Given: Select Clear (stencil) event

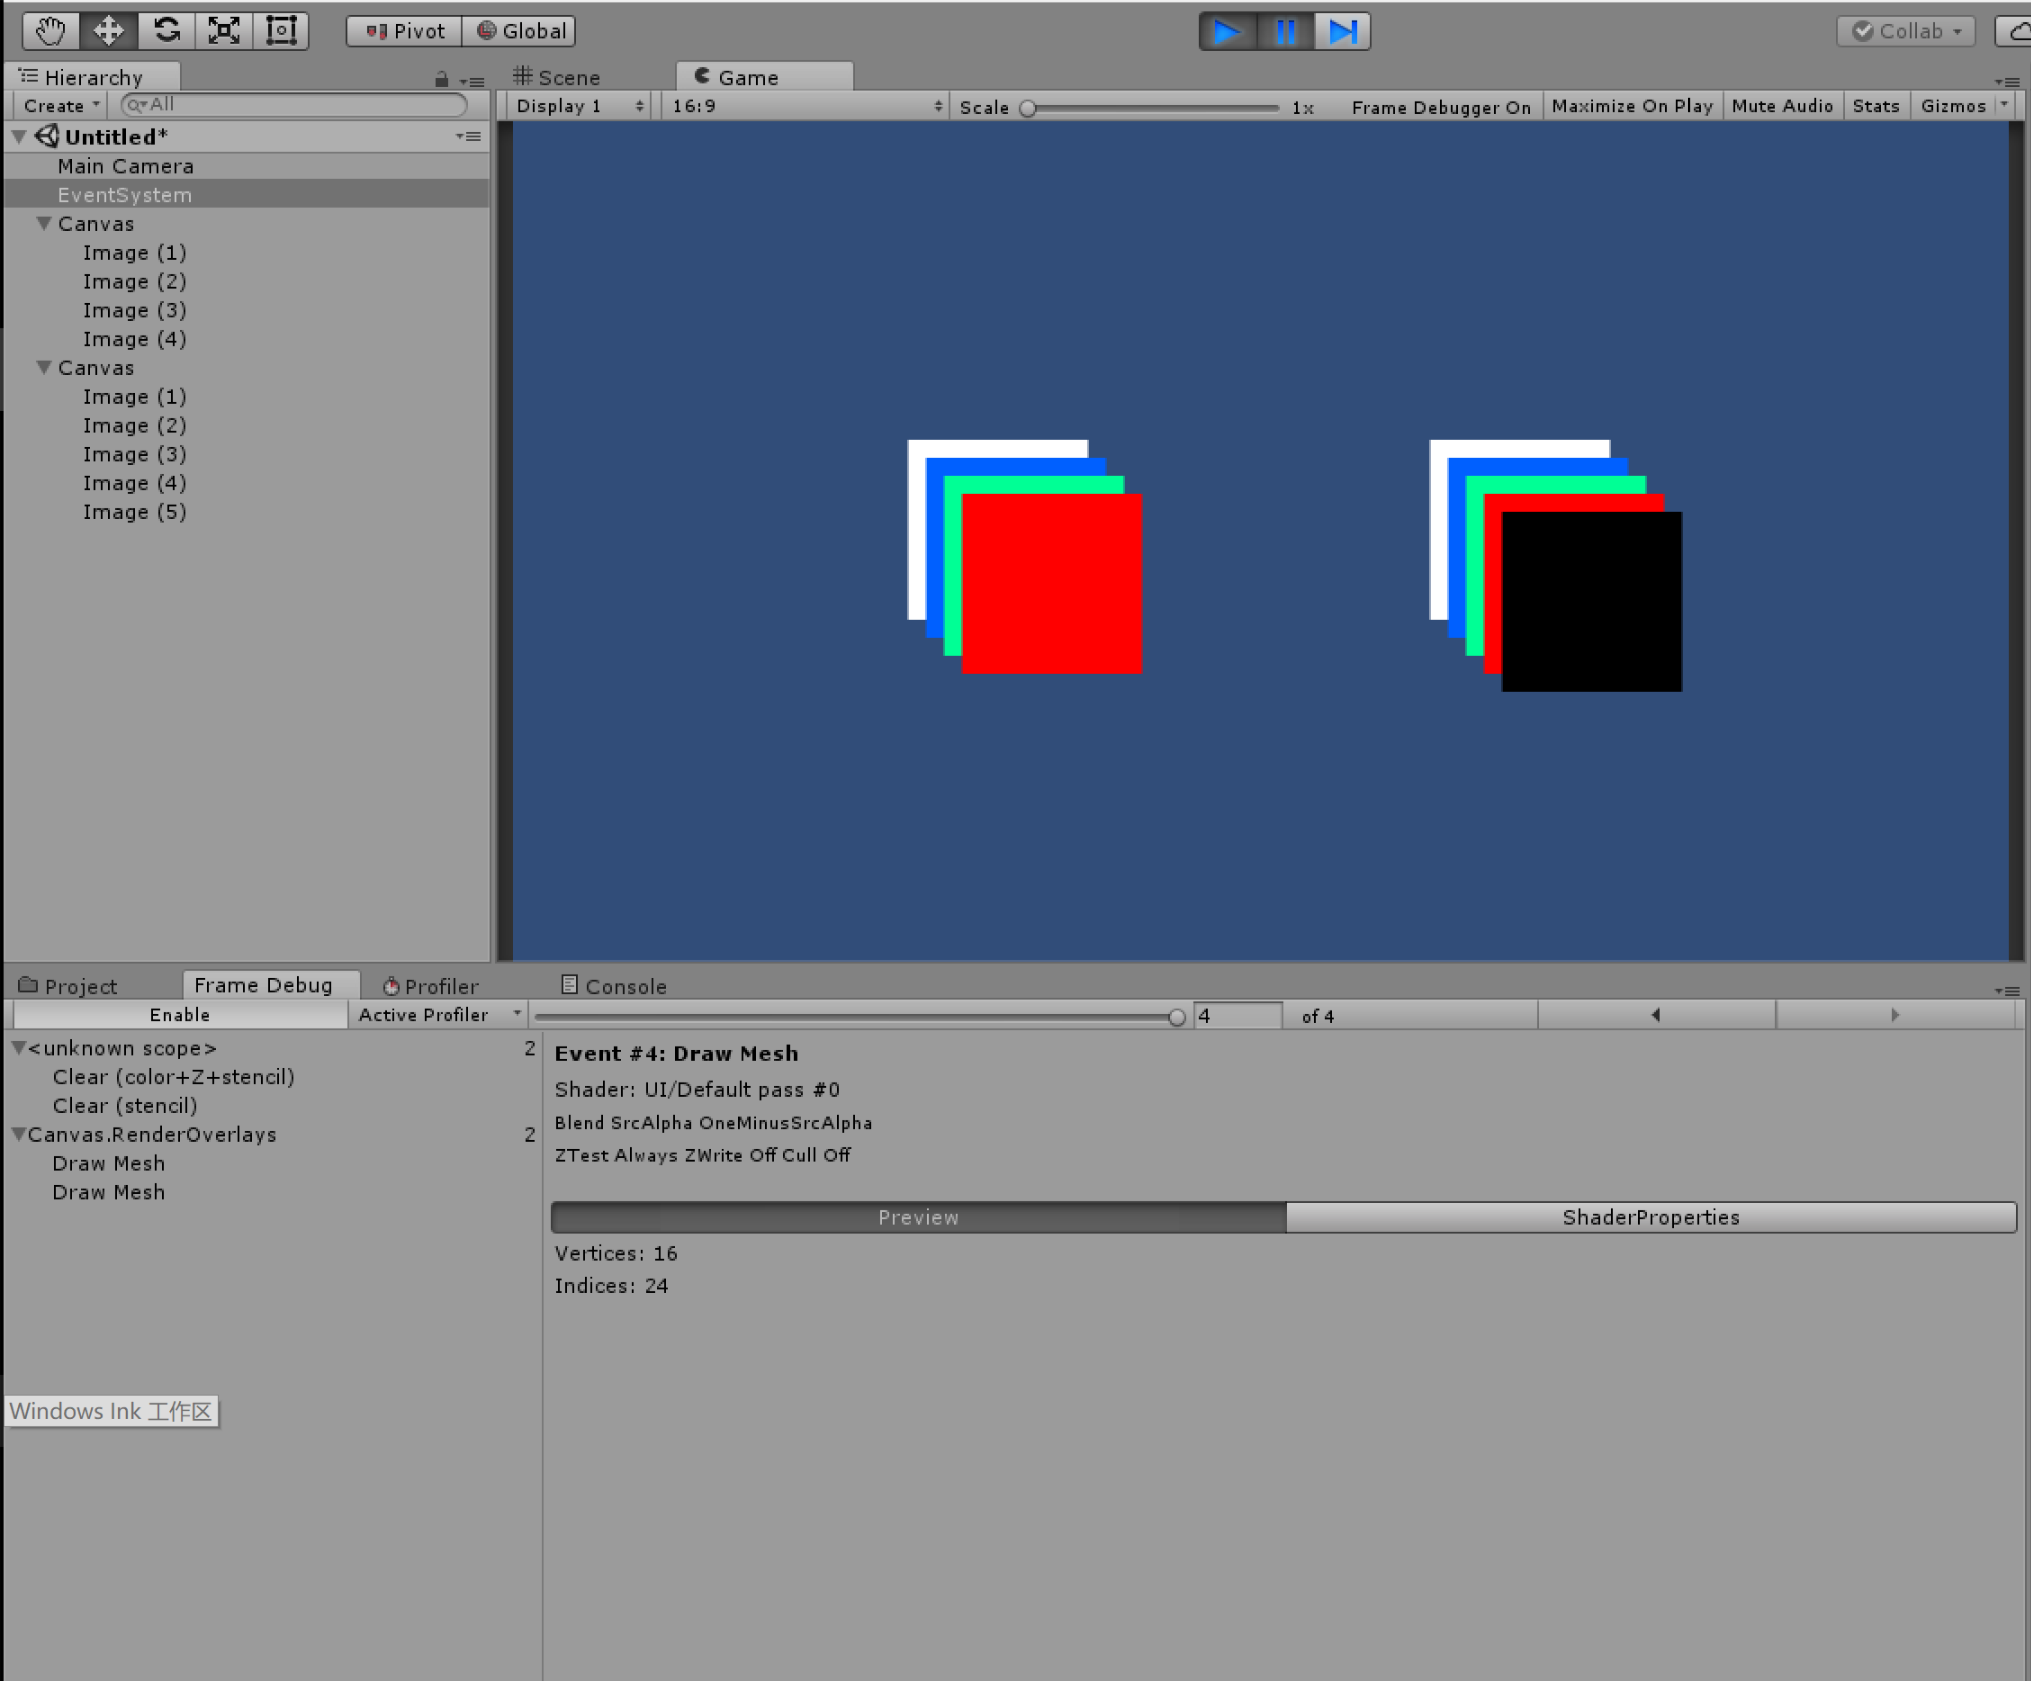Looking at the screenshot, I should pos(125,1106).
